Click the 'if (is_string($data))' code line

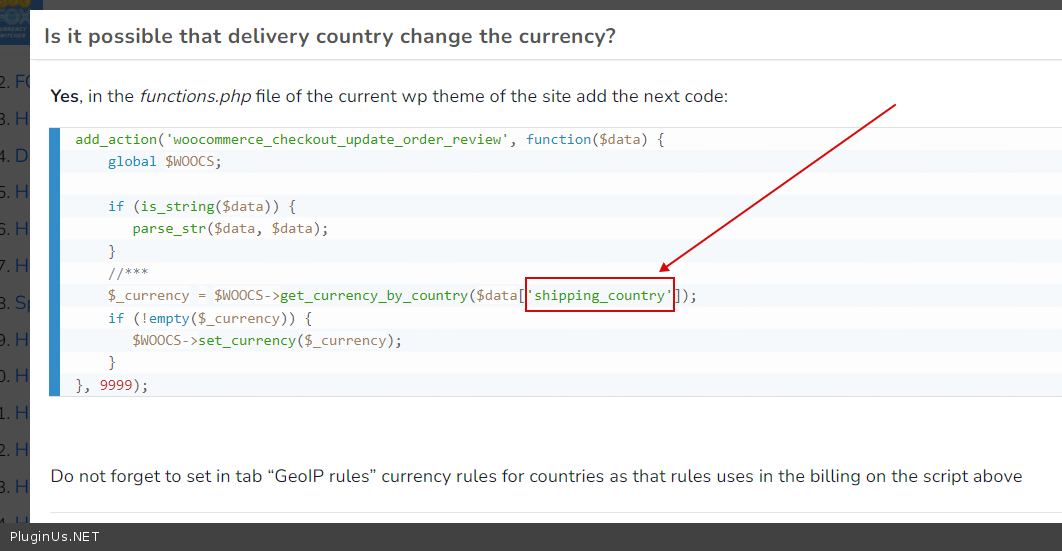pos(202,206)
